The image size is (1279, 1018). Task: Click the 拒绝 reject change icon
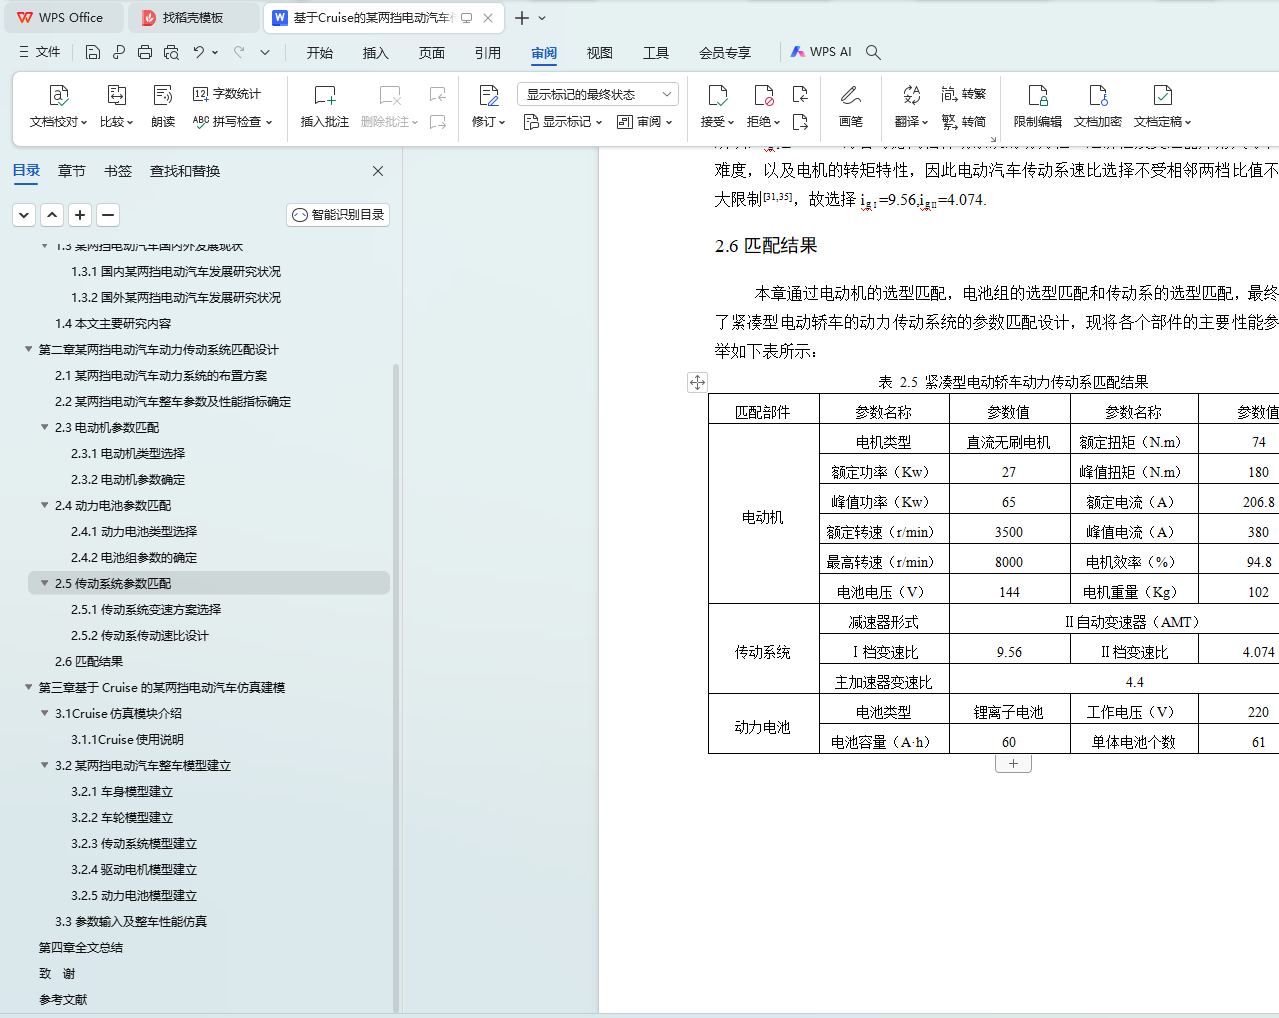click(x=763, y=95)
